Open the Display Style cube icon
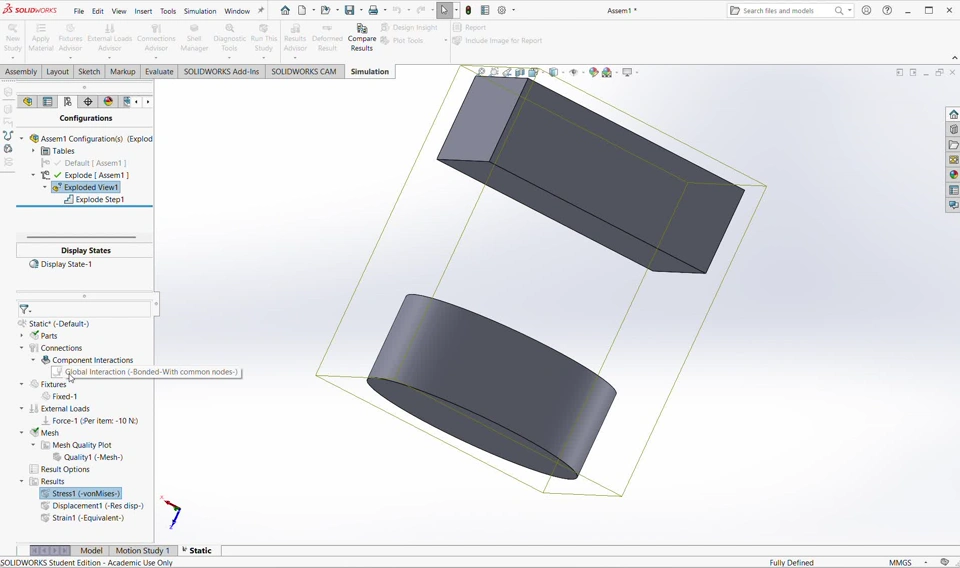 click(553, 72)
